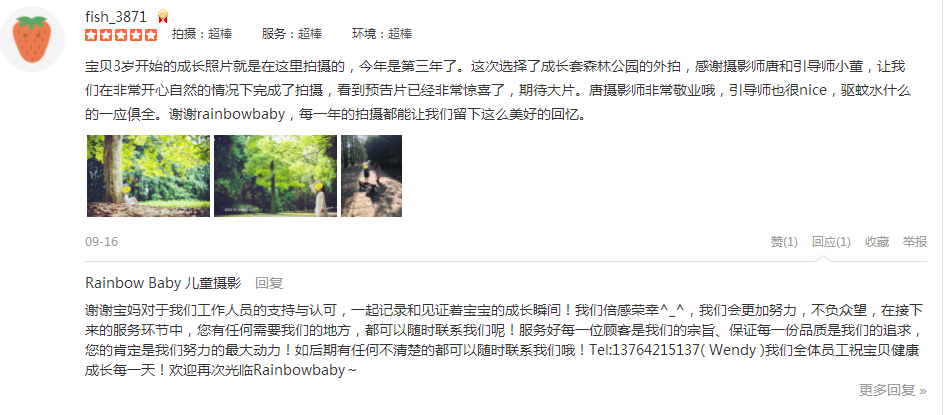Like the review with 赞(1)
The height and width of the screenshot is (415, 945).
[x=784, y=242]
